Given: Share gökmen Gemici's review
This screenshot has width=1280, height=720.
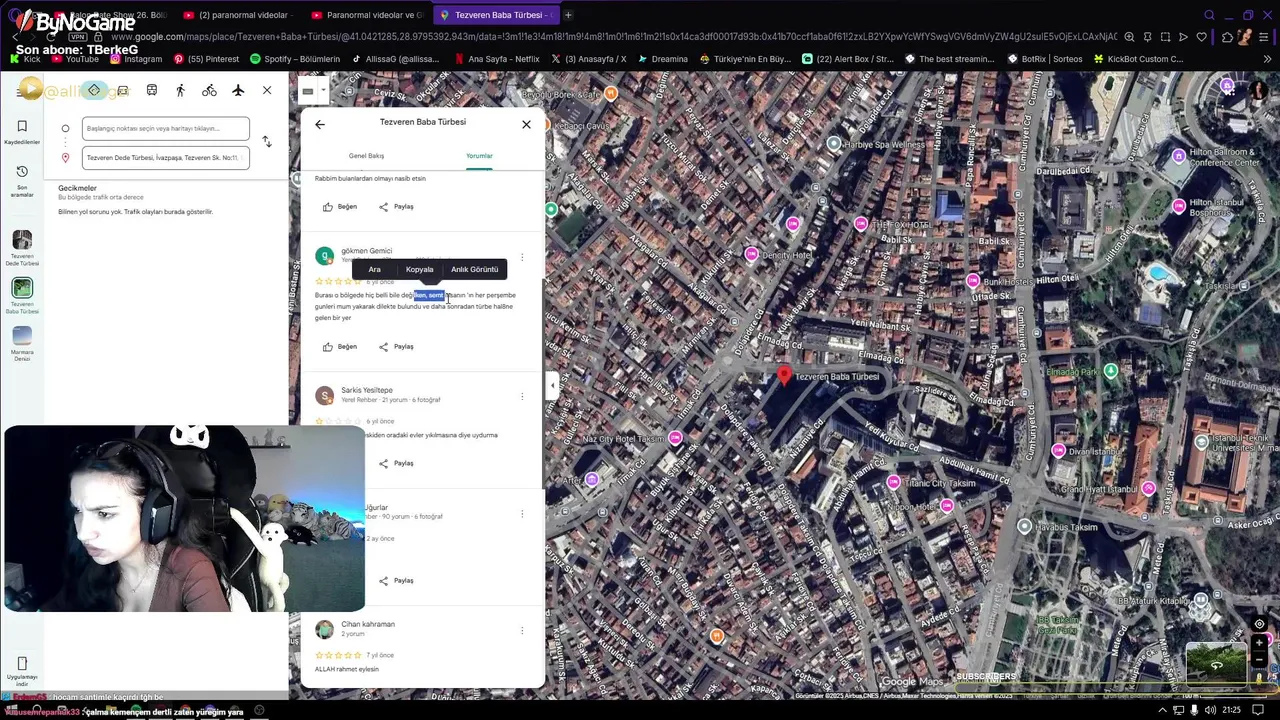Looking at the screenshot, I should click(x=396, y=347).
